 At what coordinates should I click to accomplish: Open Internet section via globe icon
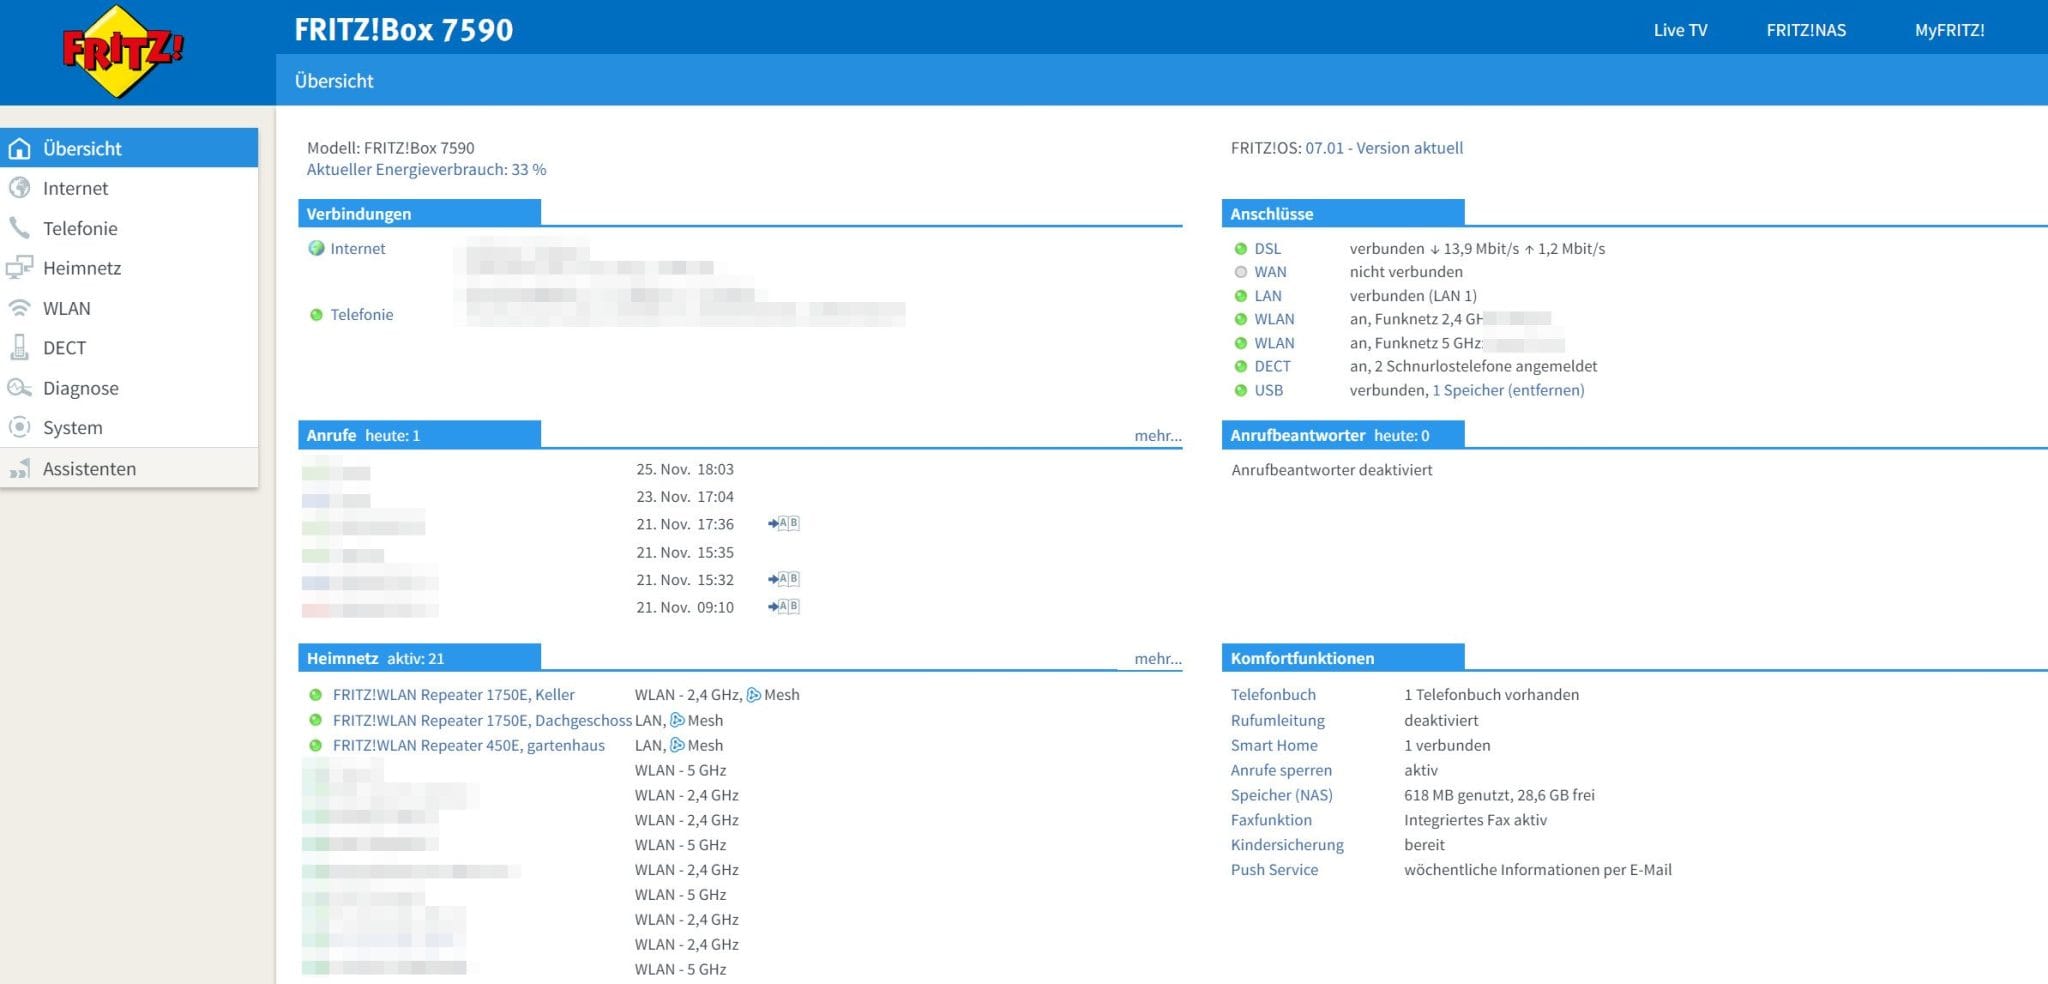pyautogui.click(x=19, y=188)
